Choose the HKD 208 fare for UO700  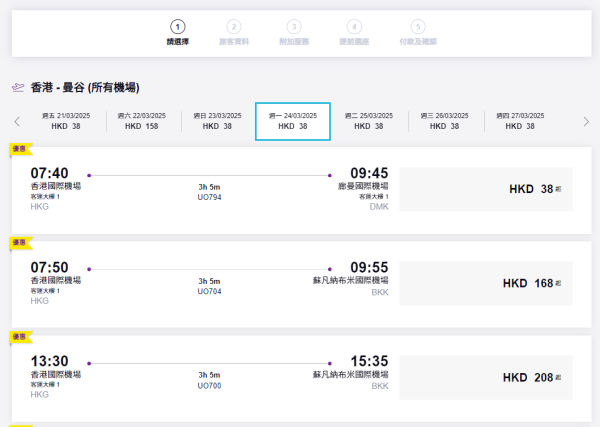[x=486, y=377]
